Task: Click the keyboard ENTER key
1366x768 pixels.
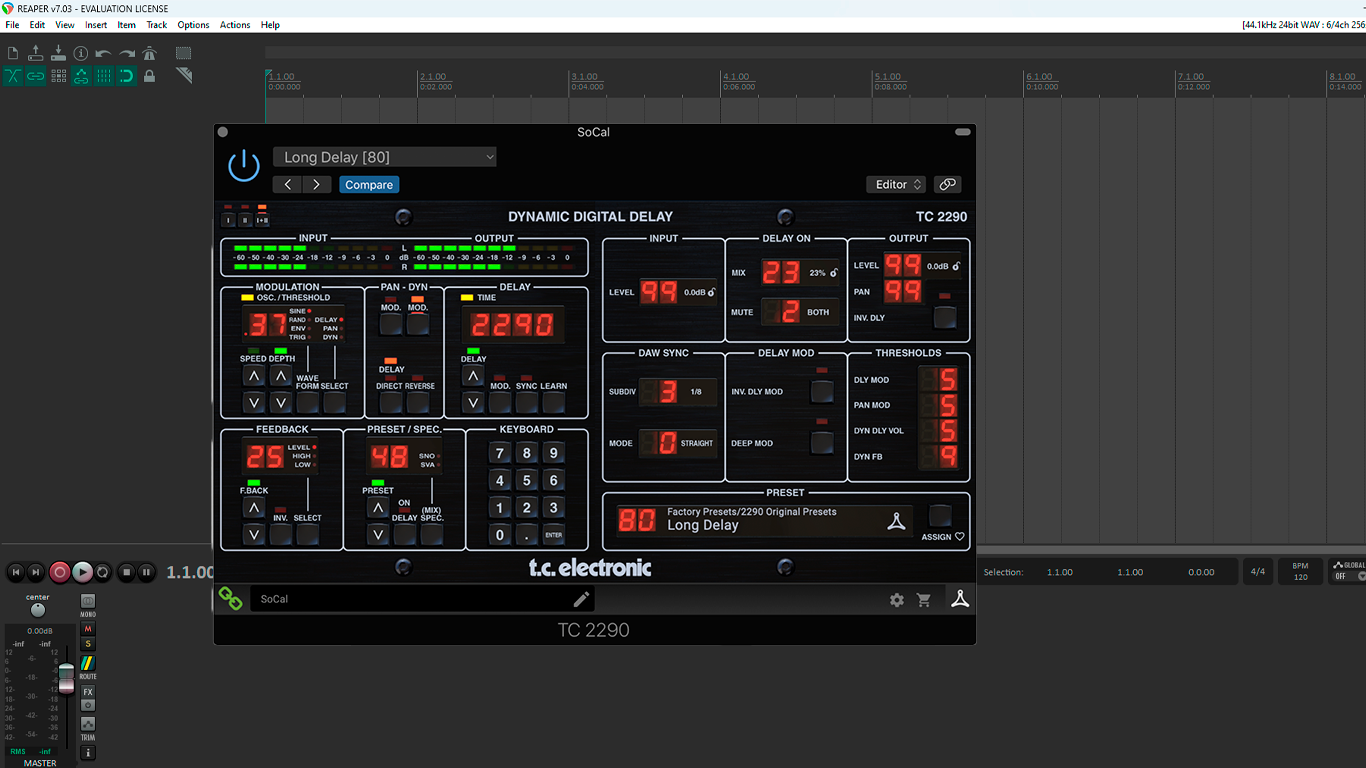Action: (x=553, y=535)
